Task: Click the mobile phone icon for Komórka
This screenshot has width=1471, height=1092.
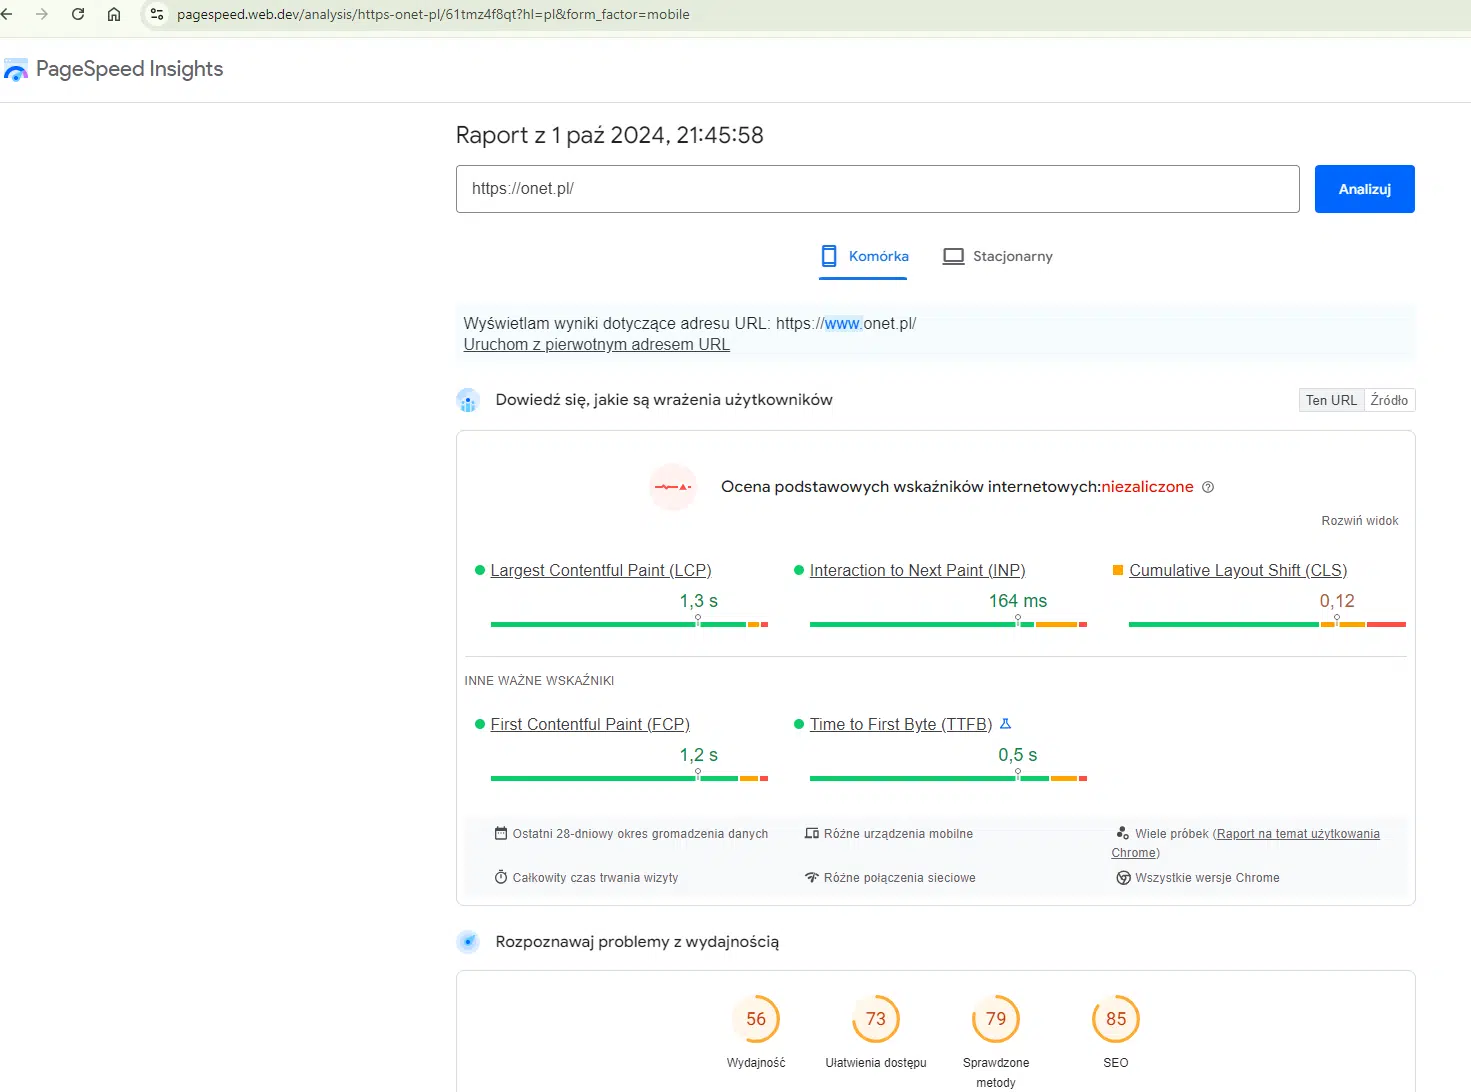Action: coord(829,256)
